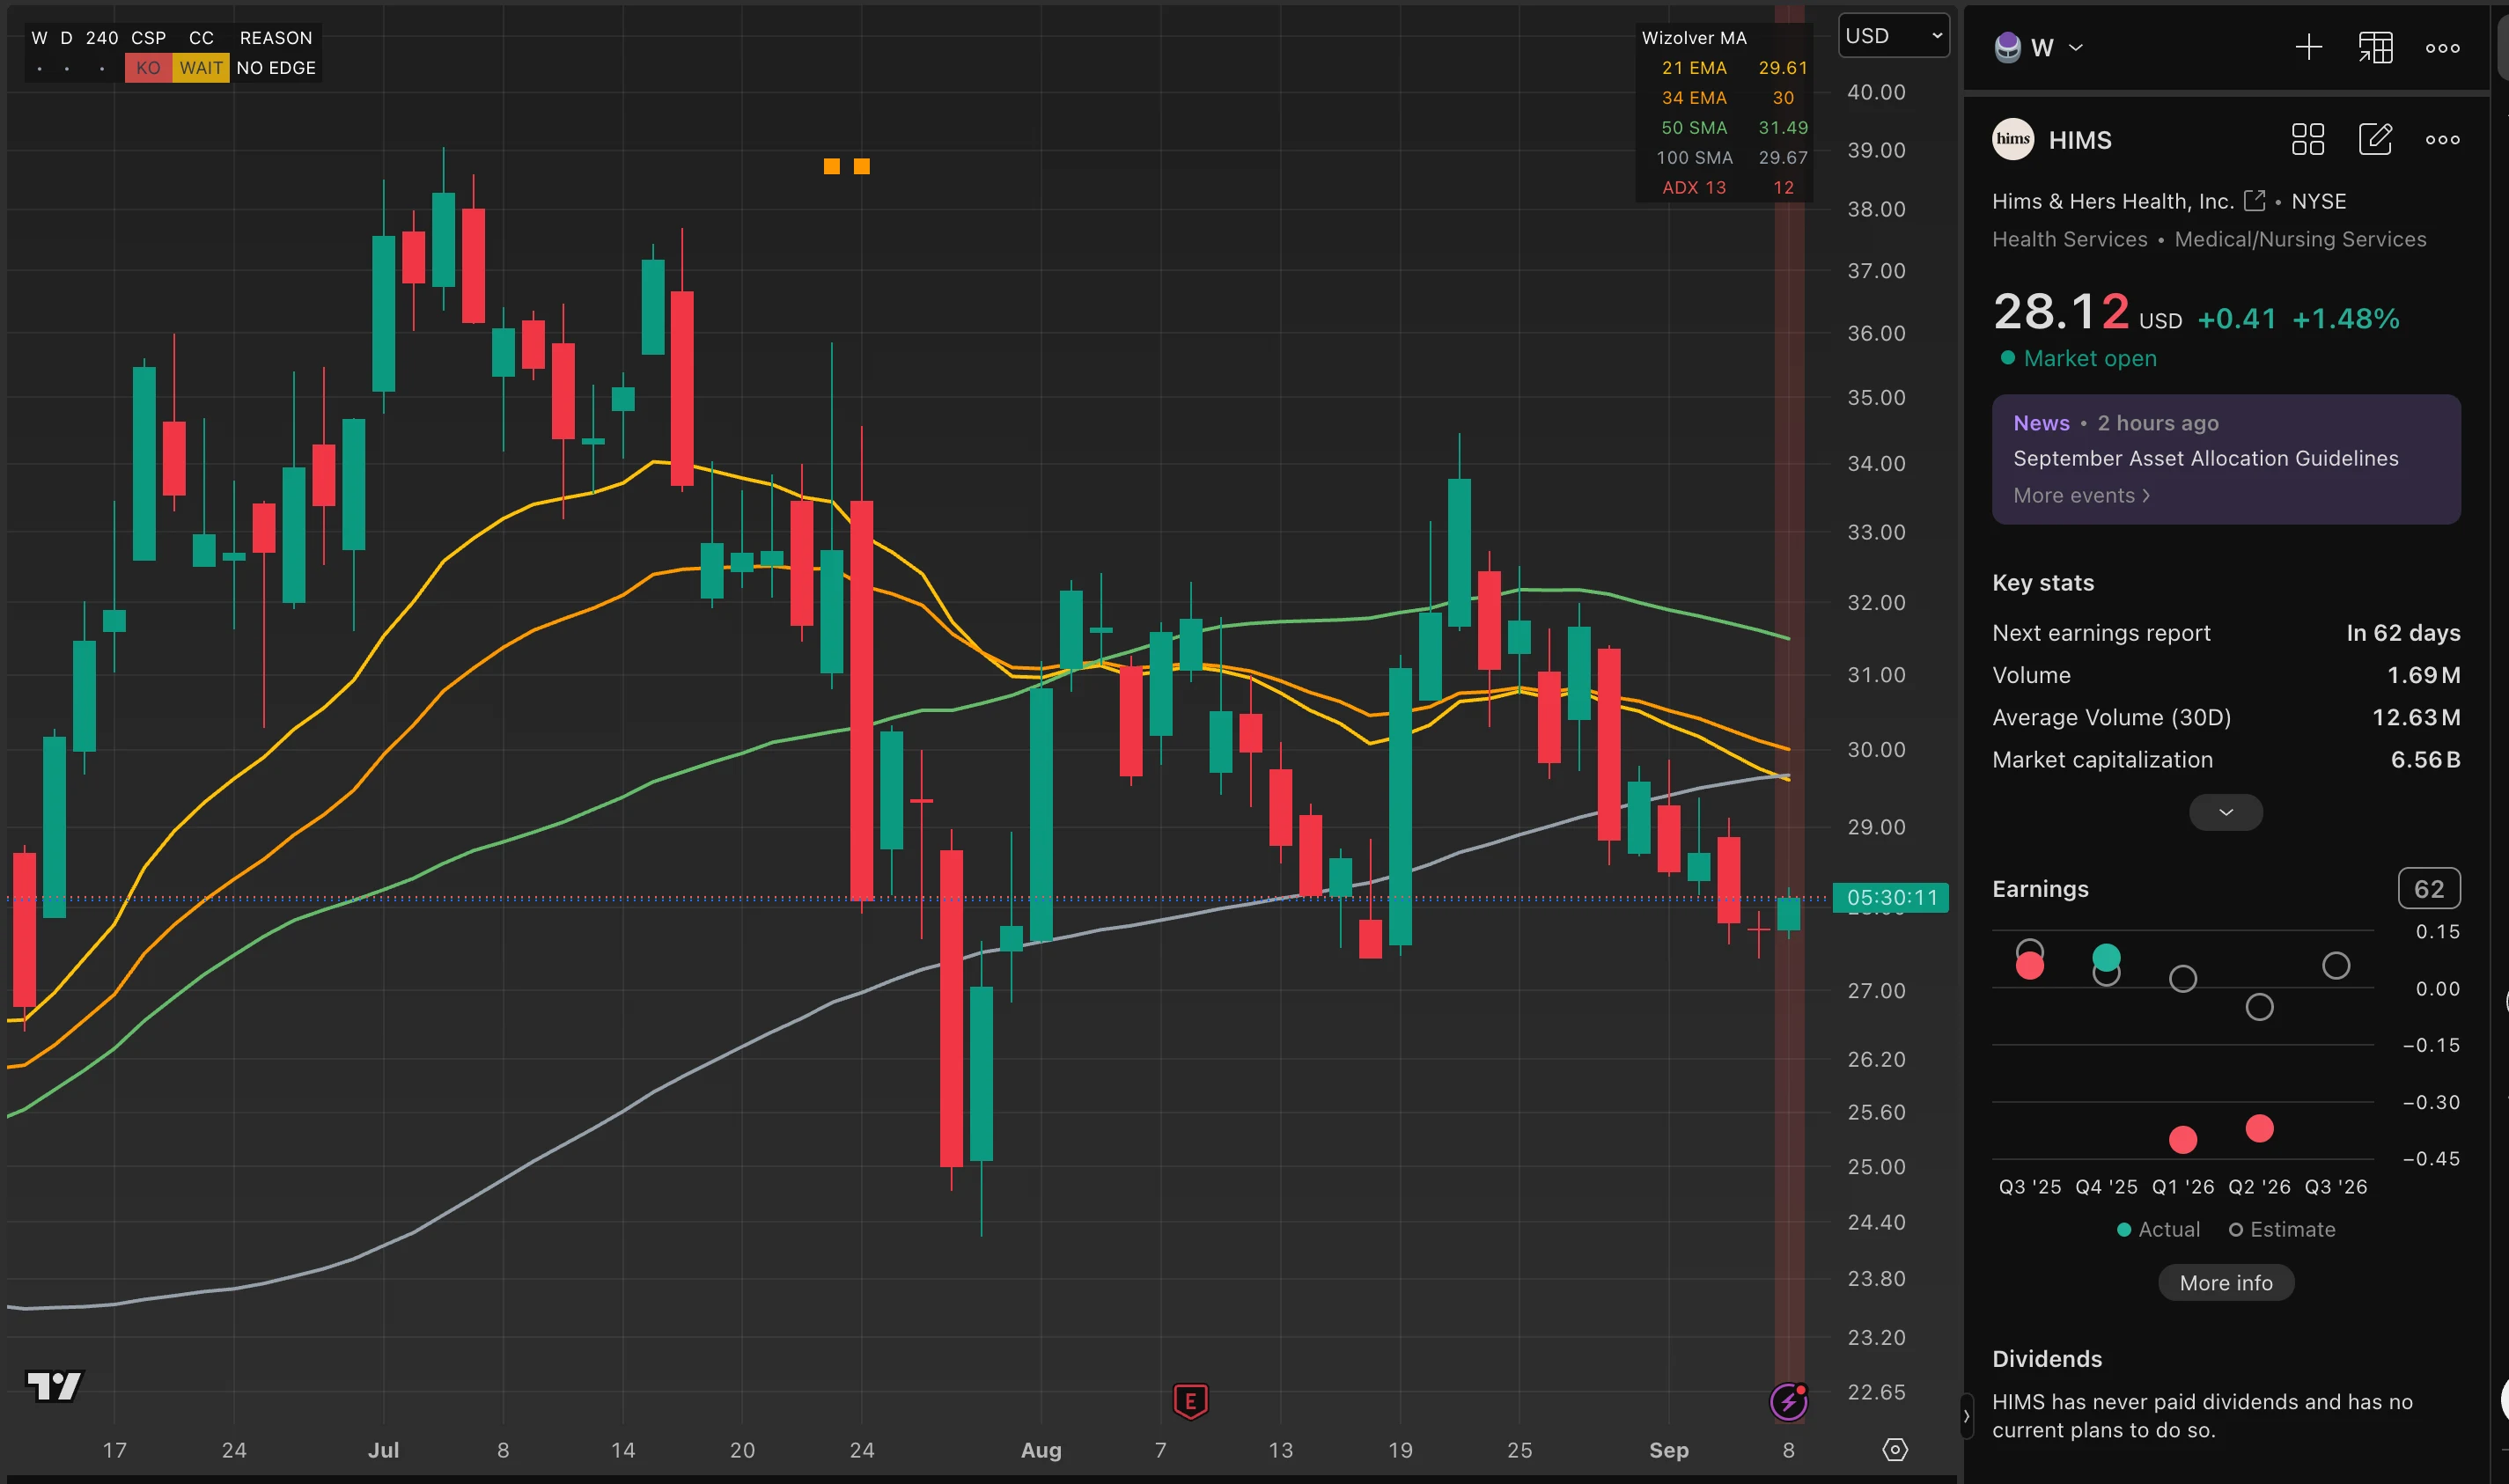The image size is (2509, 1484).
Task: Click the countdown price label 05:30:11
Action: [x=1890, y=897]
